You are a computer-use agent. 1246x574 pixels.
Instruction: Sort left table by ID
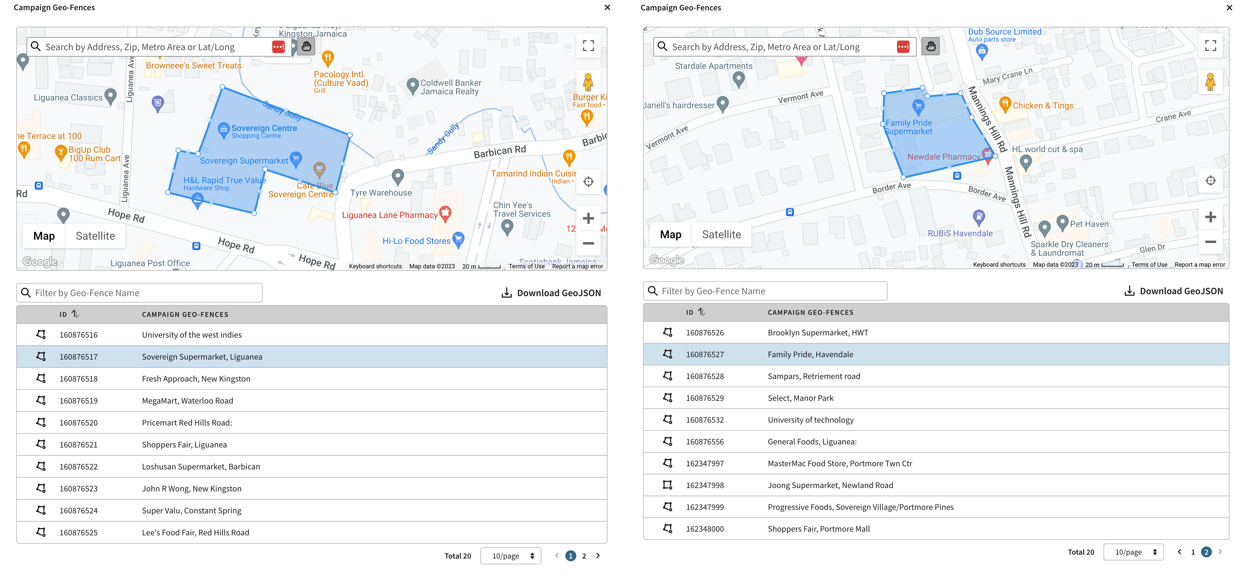coord(75,314)
